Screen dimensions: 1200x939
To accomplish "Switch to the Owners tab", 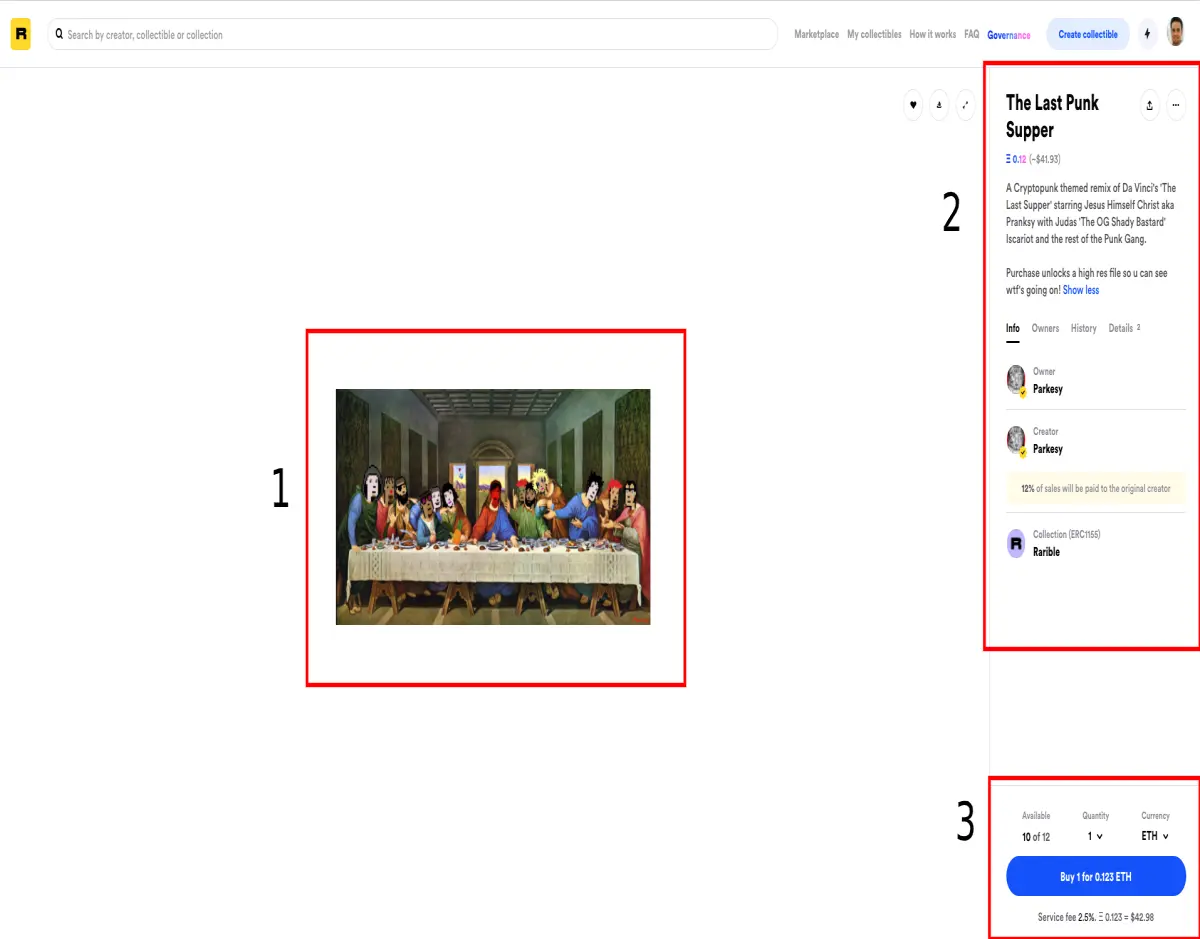I will point(1045,328).
